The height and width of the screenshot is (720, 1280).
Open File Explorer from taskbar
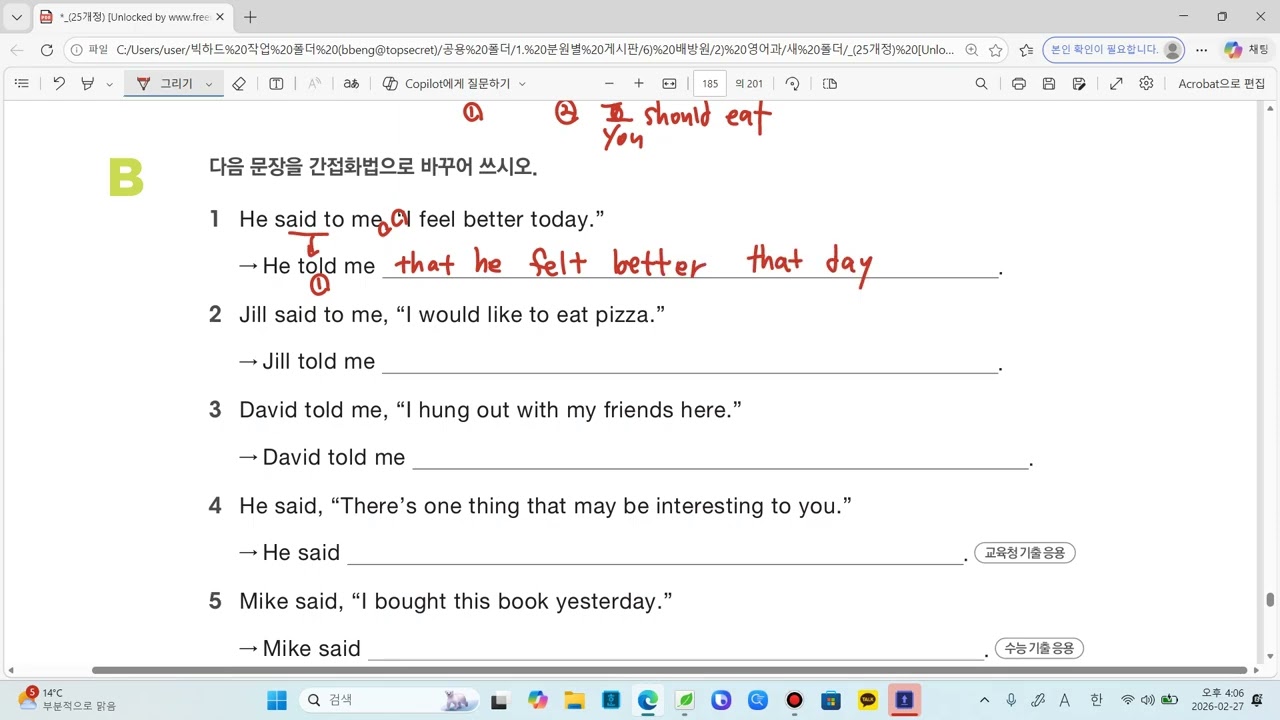pyautogui.click(x=574, y=700)
